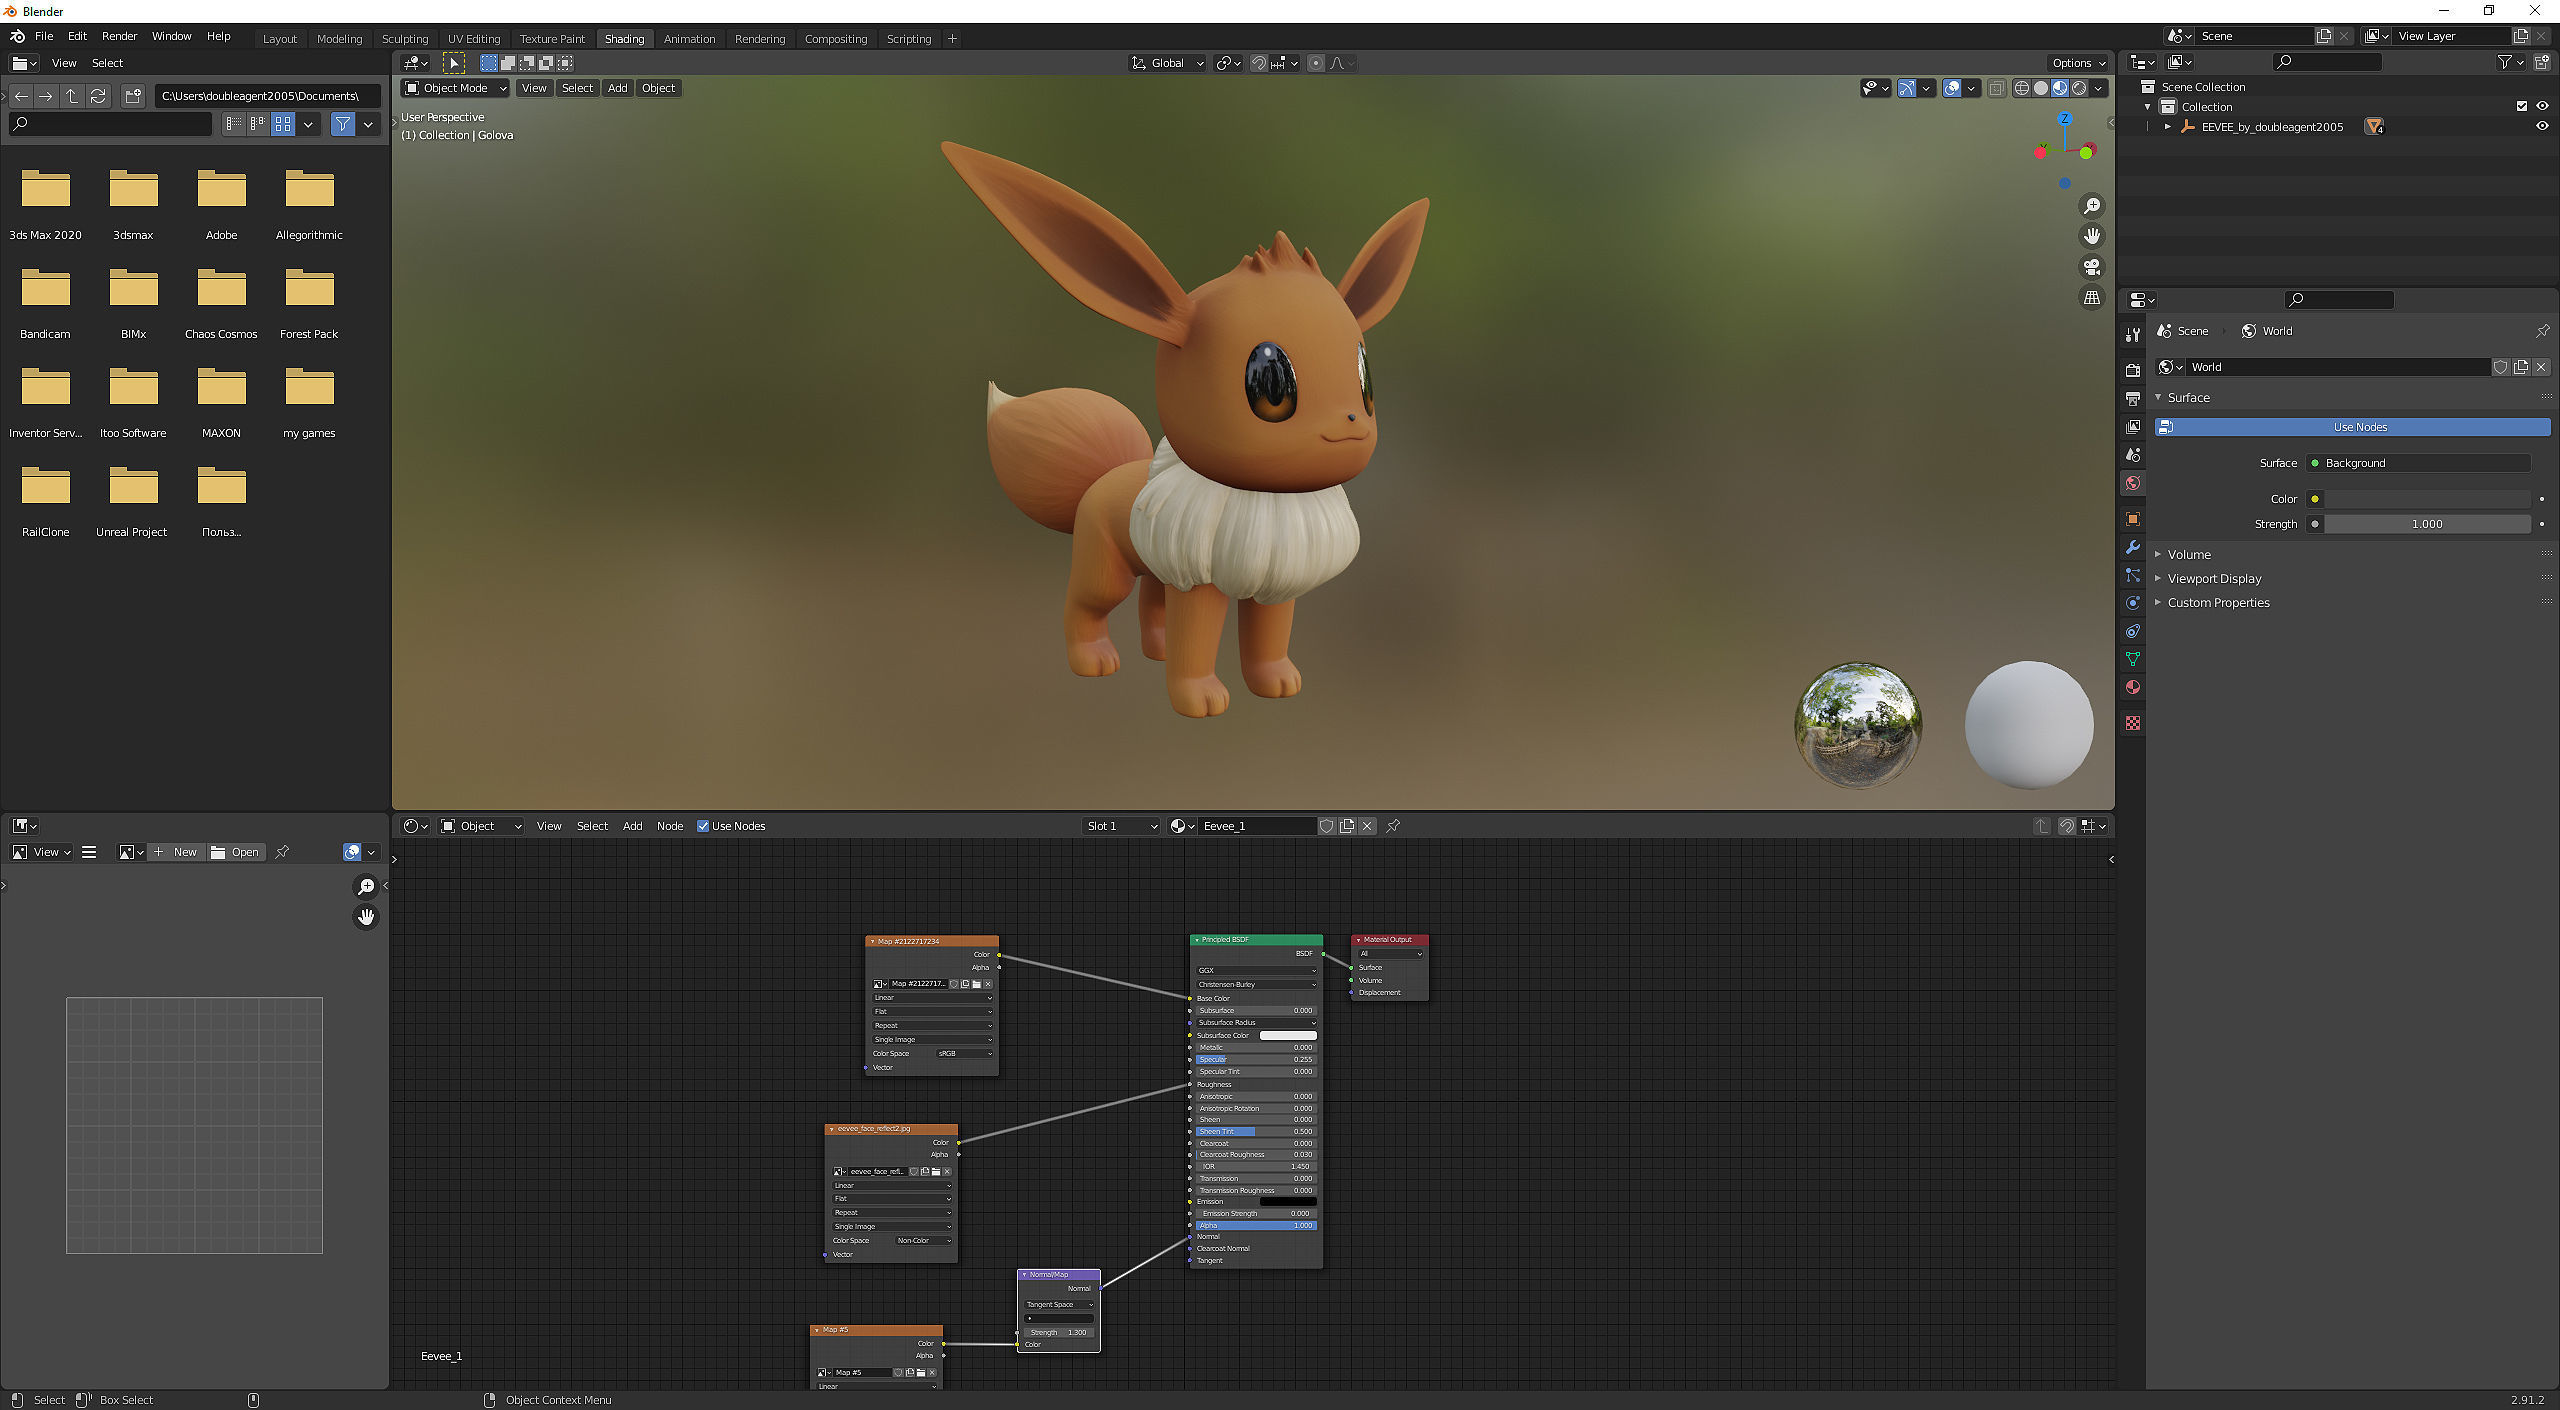2560x1410 pixels.
Task: Click New image button in image editor
Action: 176,852
